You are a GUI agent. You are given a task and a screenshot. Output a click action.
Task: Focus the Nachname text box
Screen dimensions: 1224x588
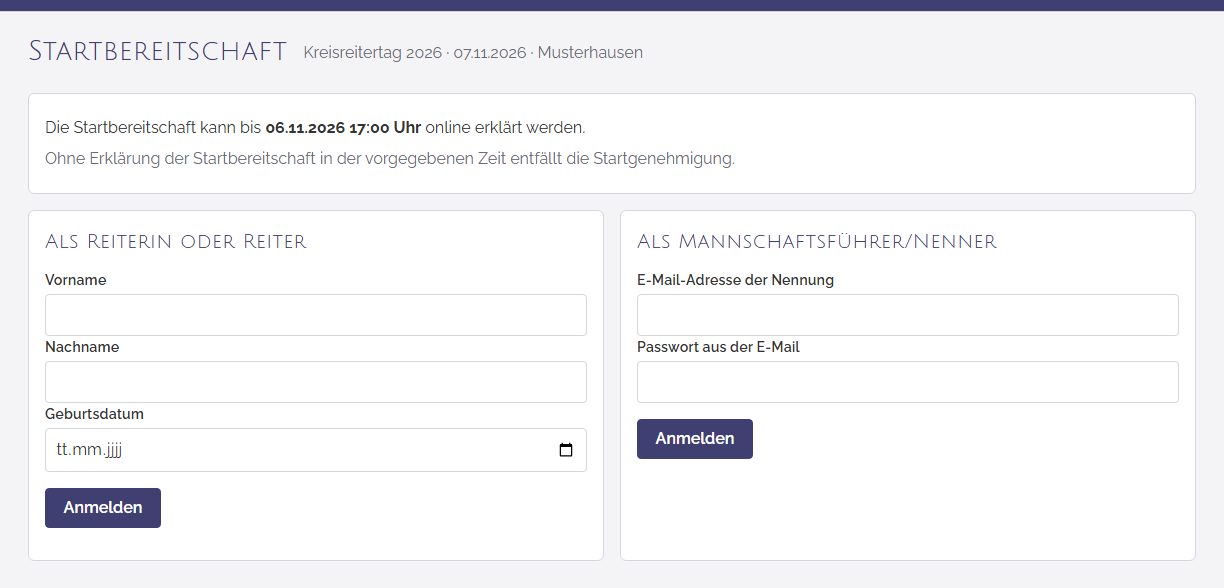(316, 382)
